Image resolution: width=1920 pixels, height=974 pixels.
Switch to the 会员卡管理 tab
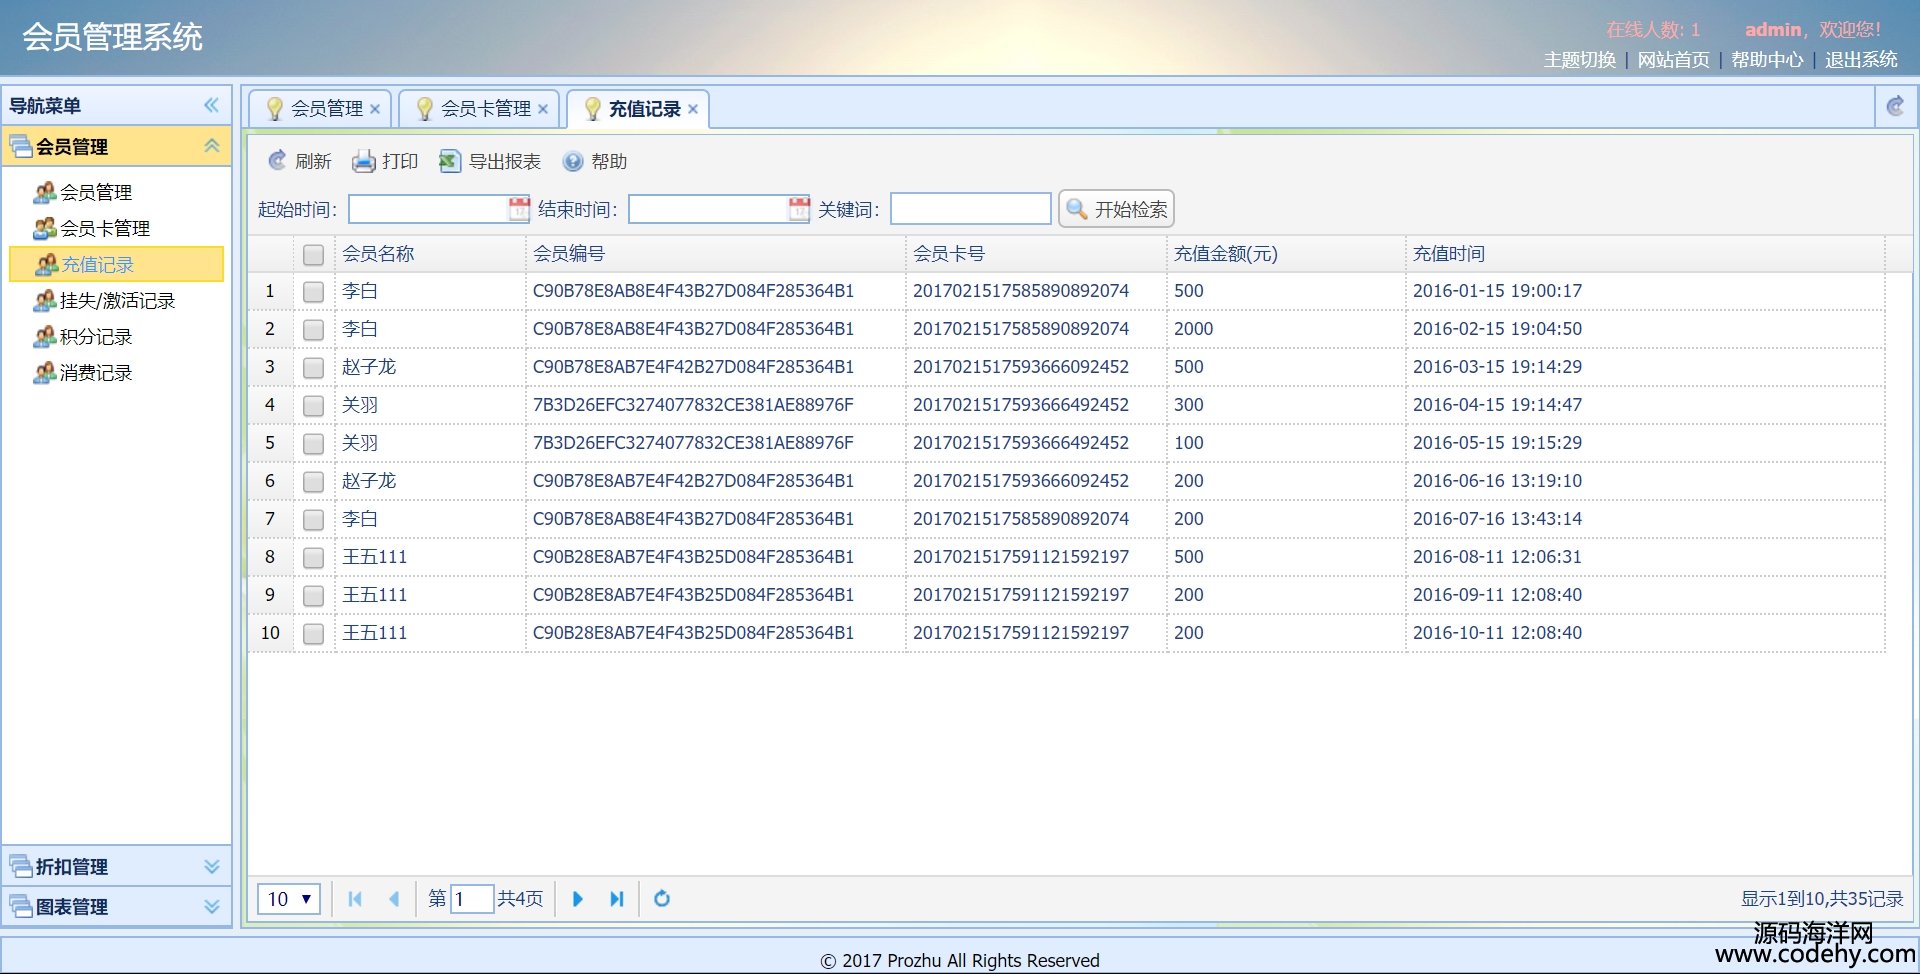485,109
